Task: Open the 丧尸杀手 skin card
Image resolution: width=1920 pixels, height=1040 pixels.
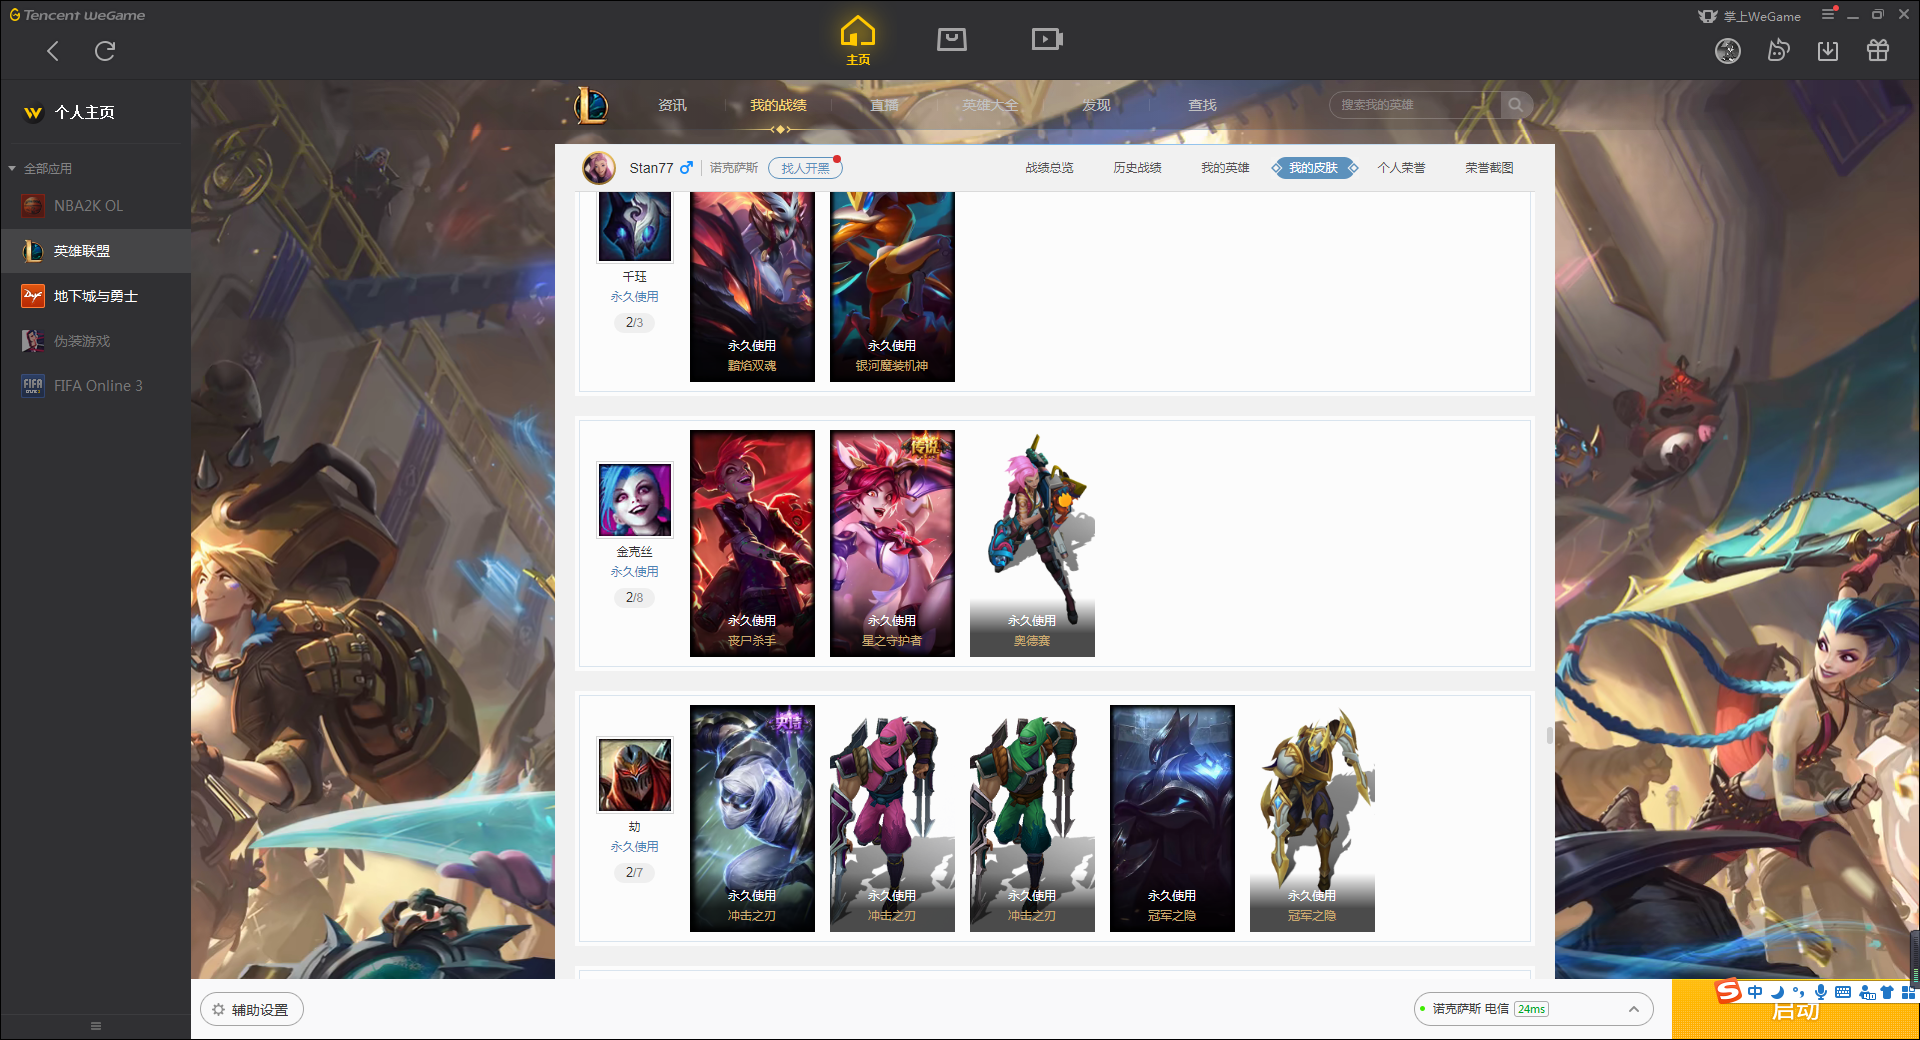Action: click(x=752, y=544)
